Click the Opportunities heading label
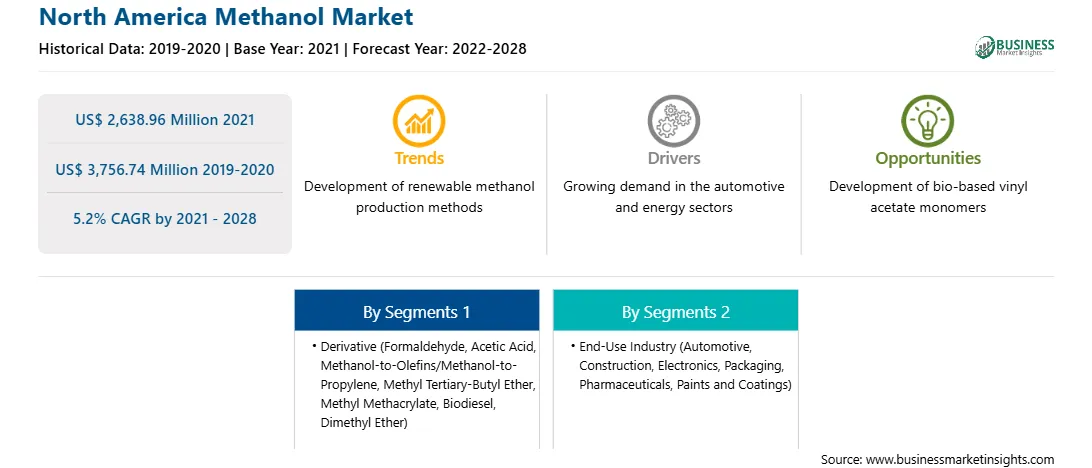The image size is (1092, 468). (928, 159)
